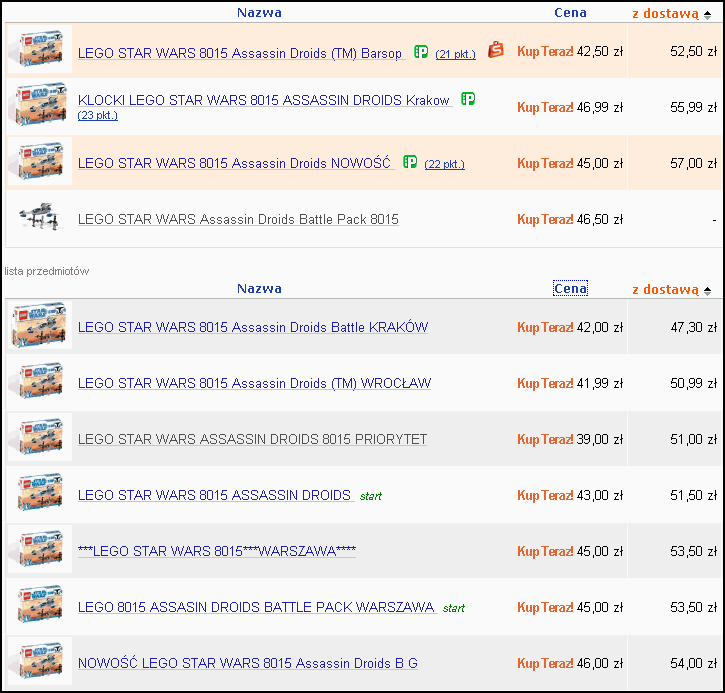Select the 51,00 zł delivery price
The image size is (725, 693).
pyautogui.click(x=693, y=439)
